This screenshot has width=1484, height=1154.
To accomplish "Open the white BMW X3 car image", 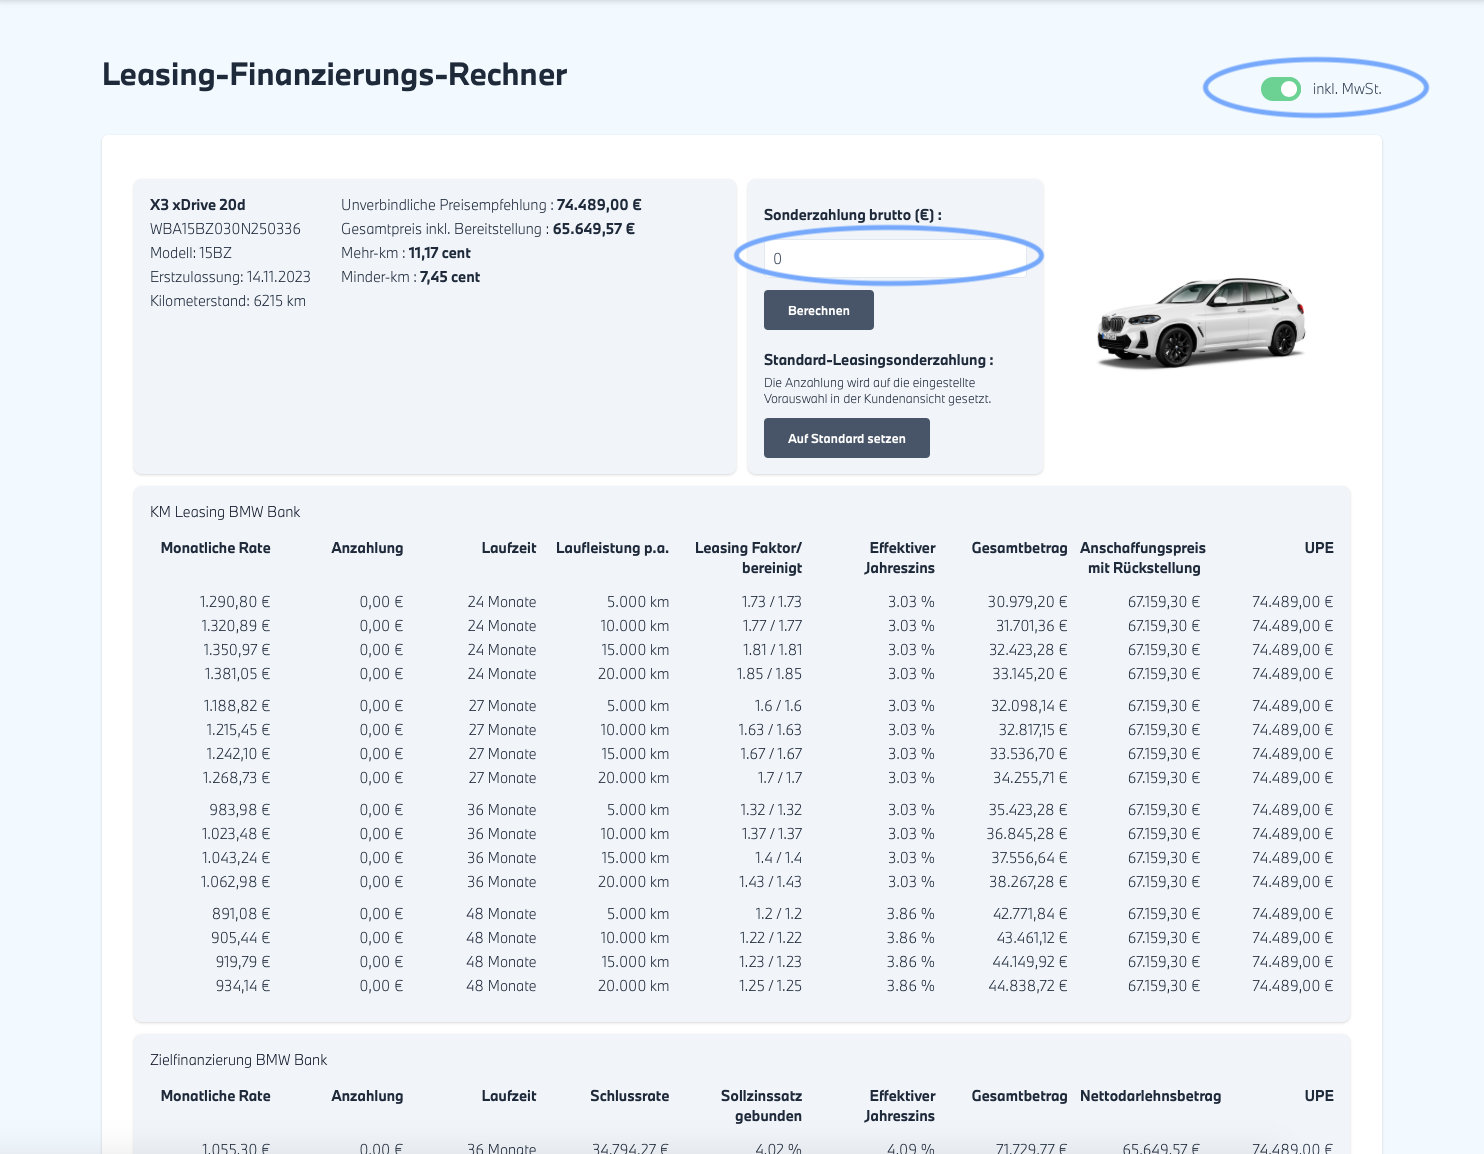I will [x=1201, y=322].
